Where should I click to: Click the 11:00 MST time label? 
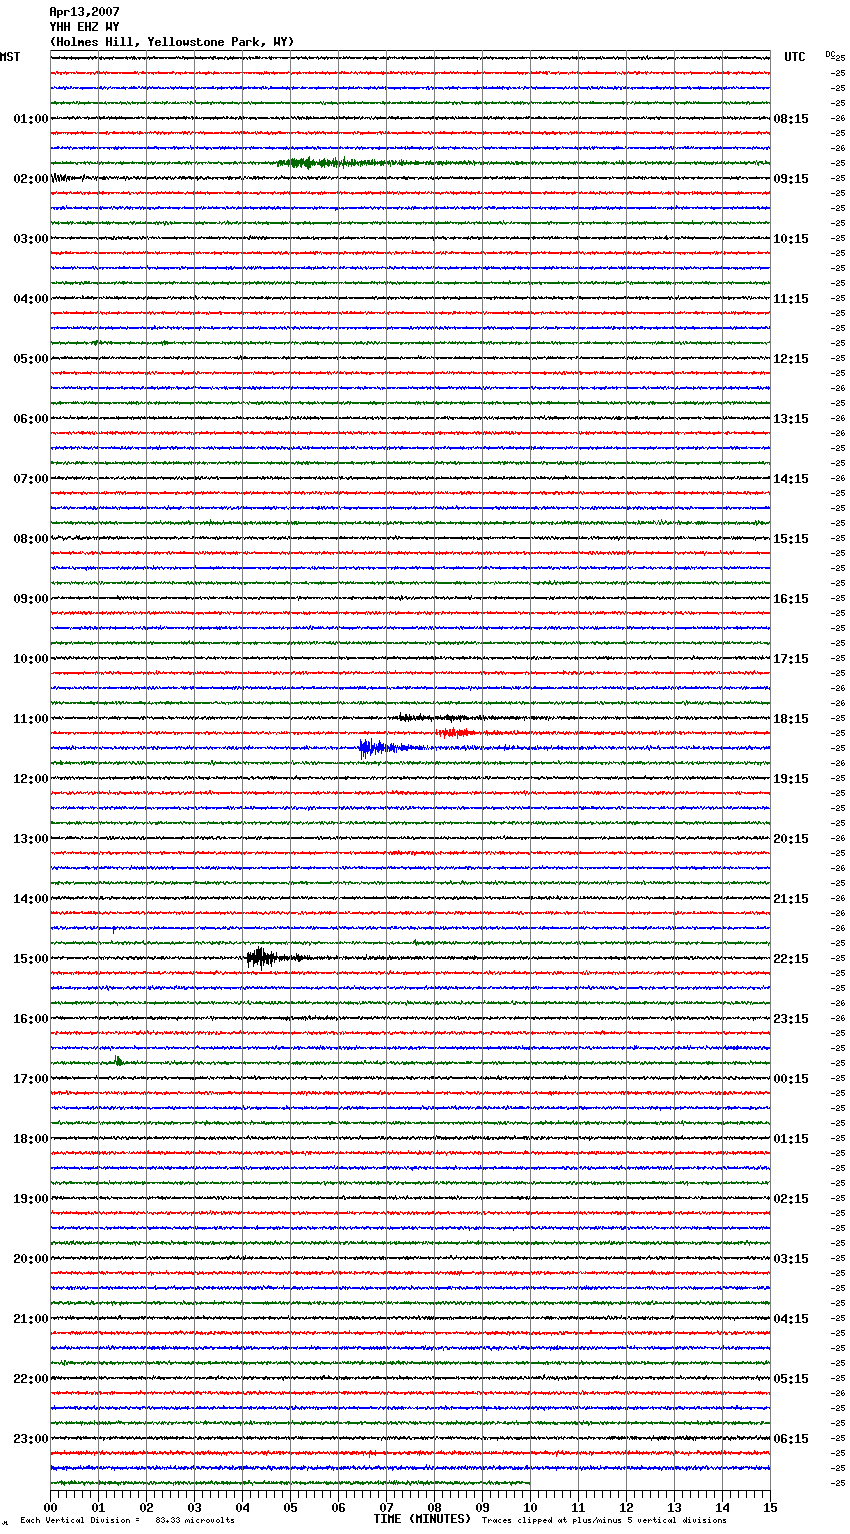pos(30,719)
